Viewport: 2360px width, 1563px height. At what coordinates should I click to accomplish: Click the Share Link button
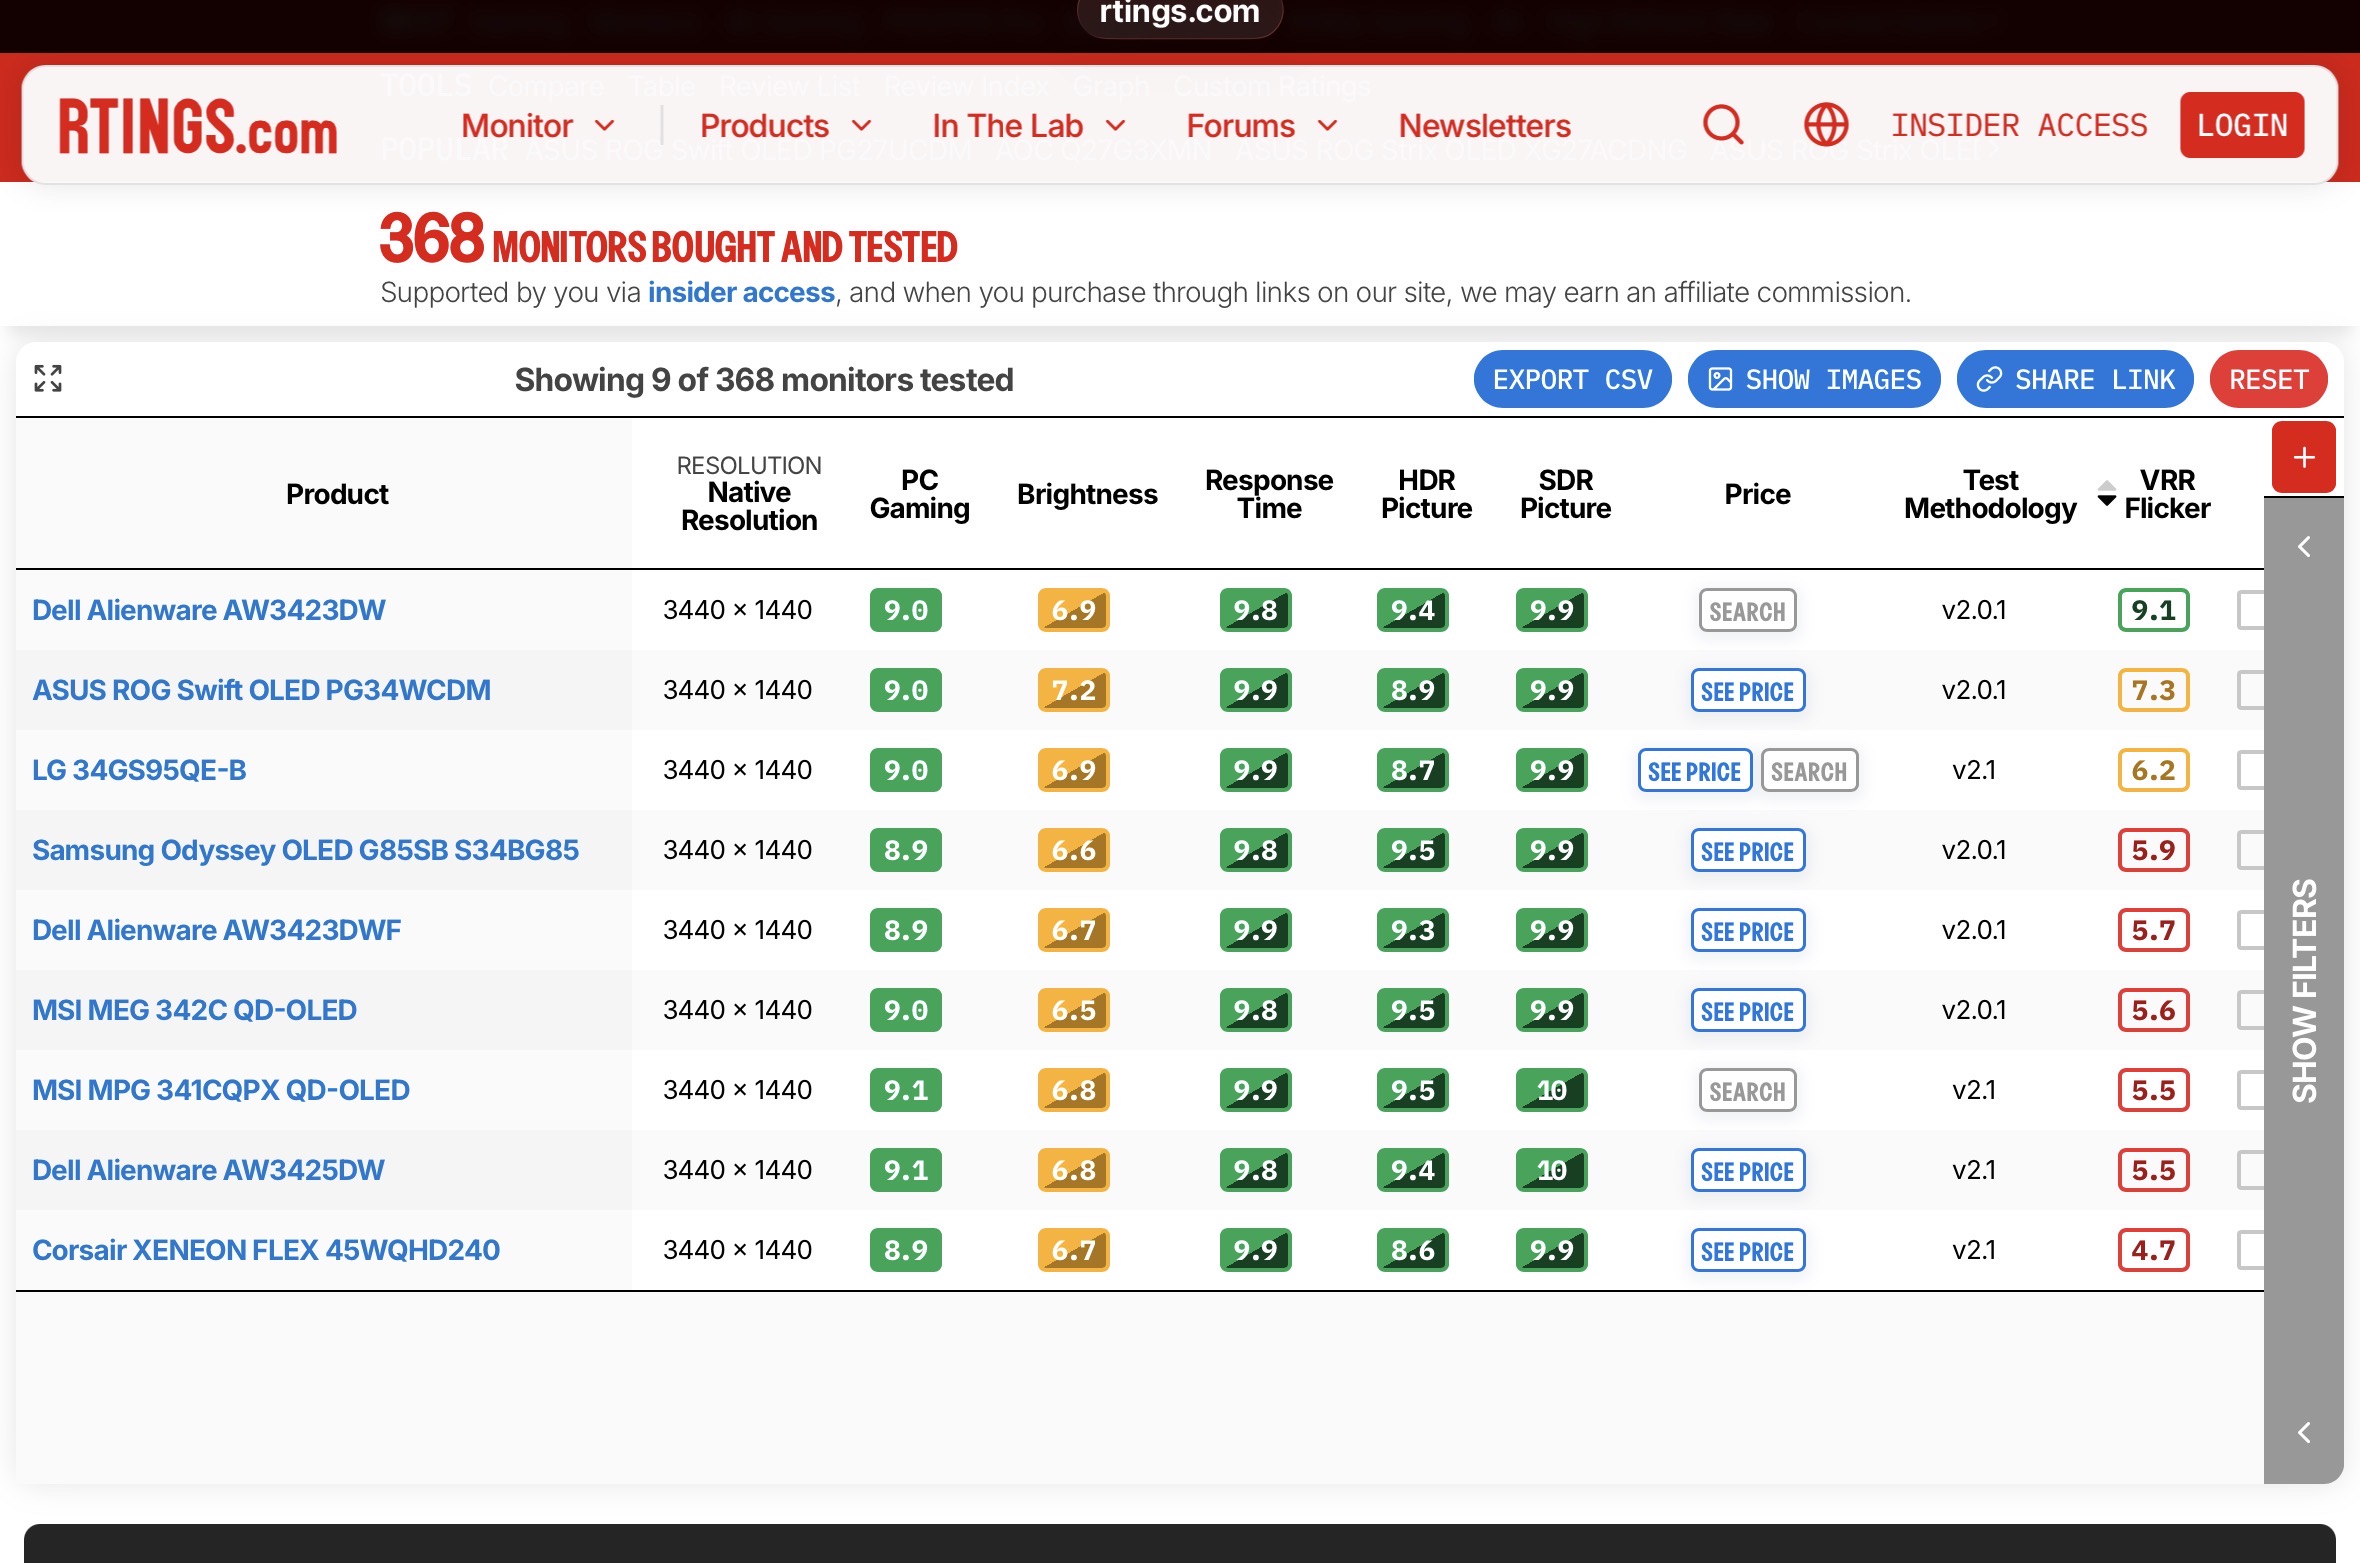[x=2074, y=379]
